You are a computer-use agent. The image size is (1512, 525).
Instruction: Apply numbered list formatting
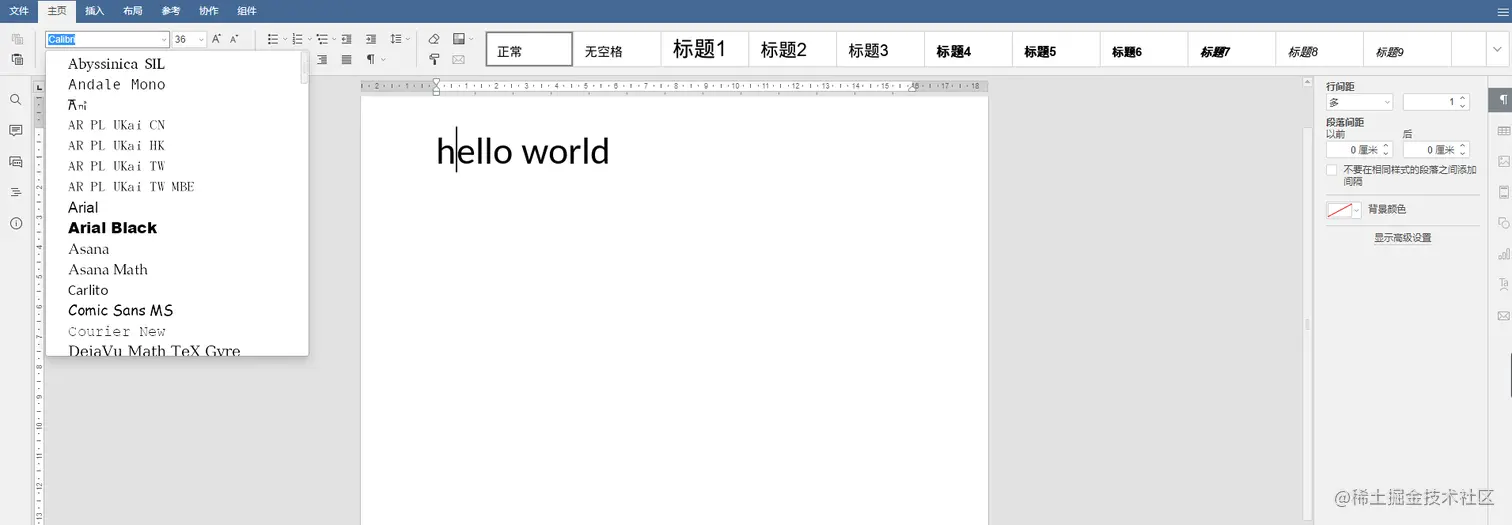(297, 39)
